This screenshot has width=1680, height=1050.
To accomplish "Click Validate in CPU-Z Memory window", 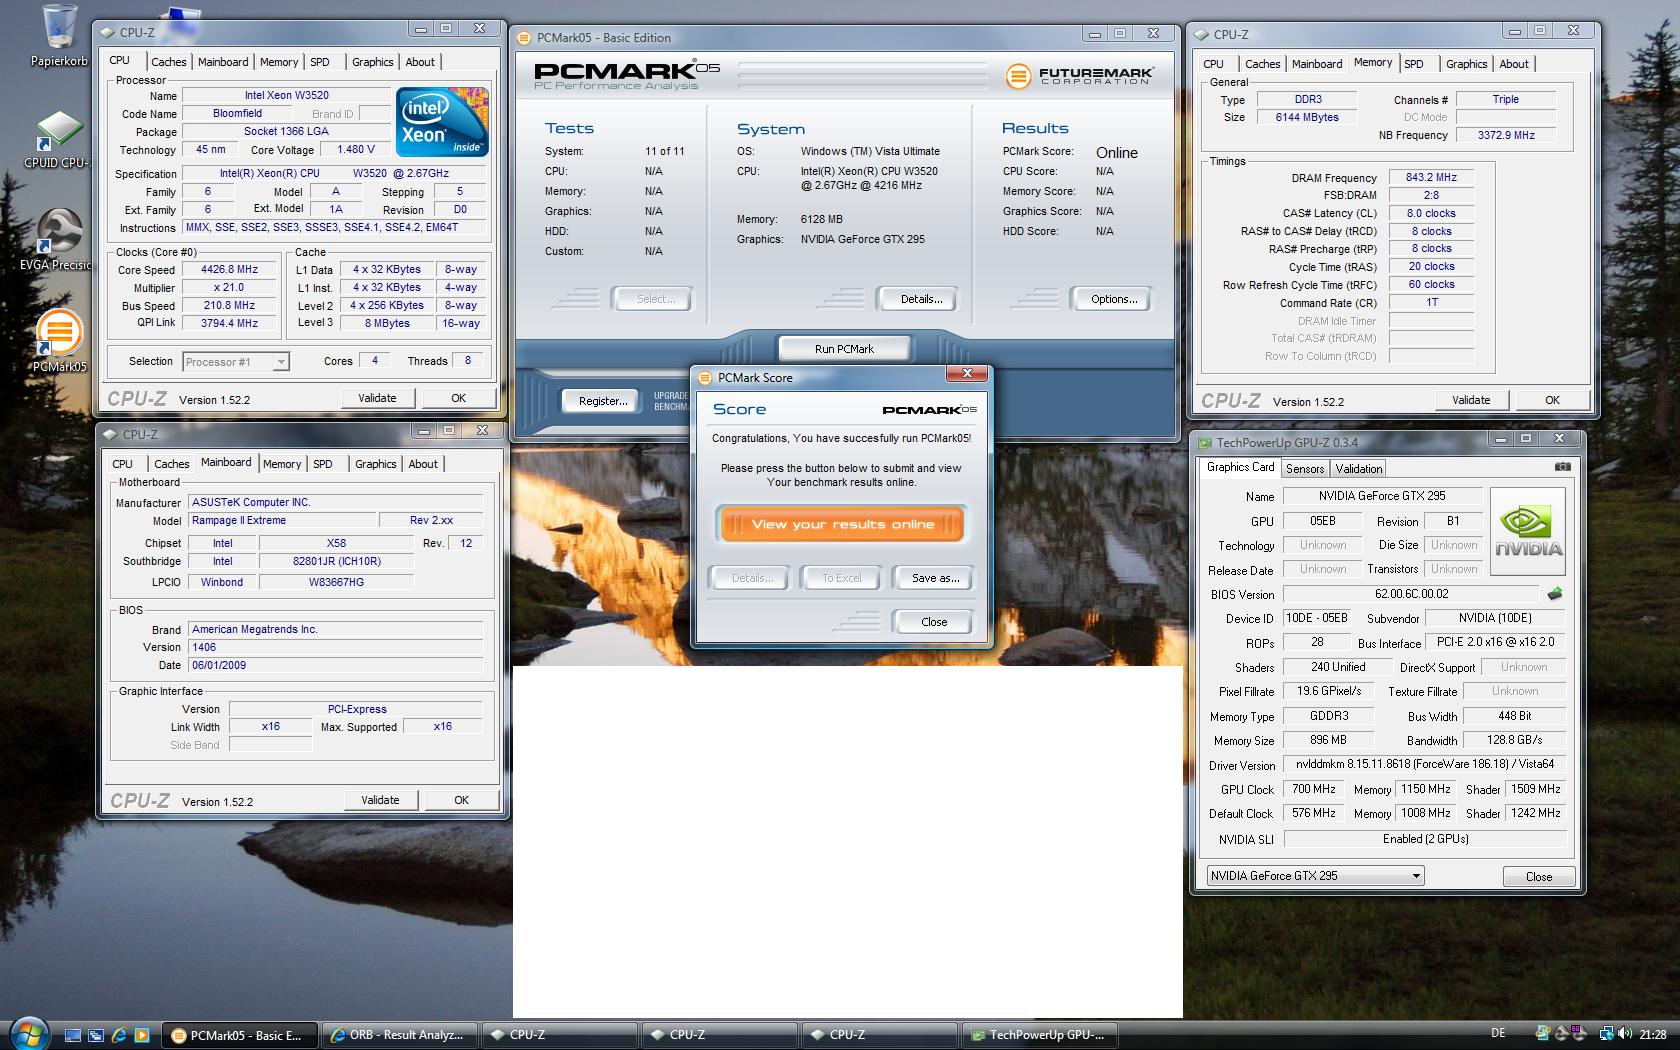I will [1470, 400].
